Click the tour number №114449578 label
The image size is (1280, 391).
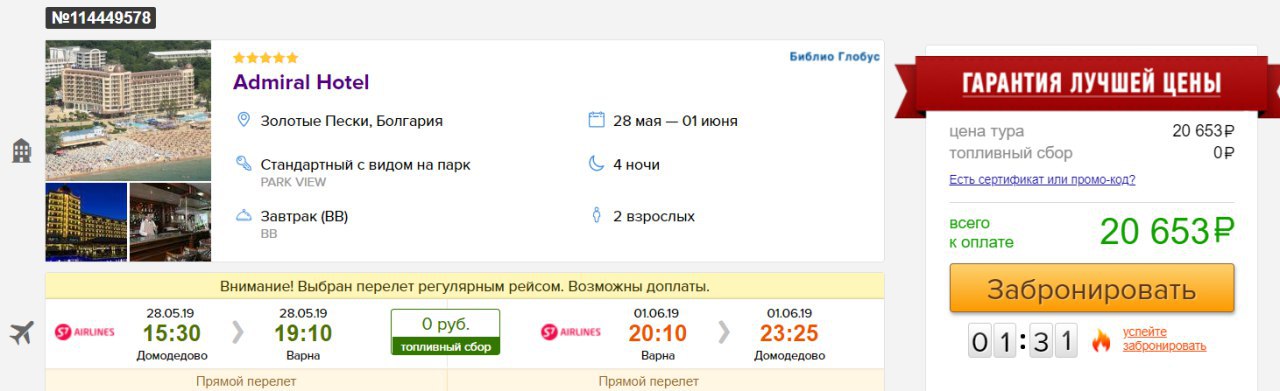point(100,17)
